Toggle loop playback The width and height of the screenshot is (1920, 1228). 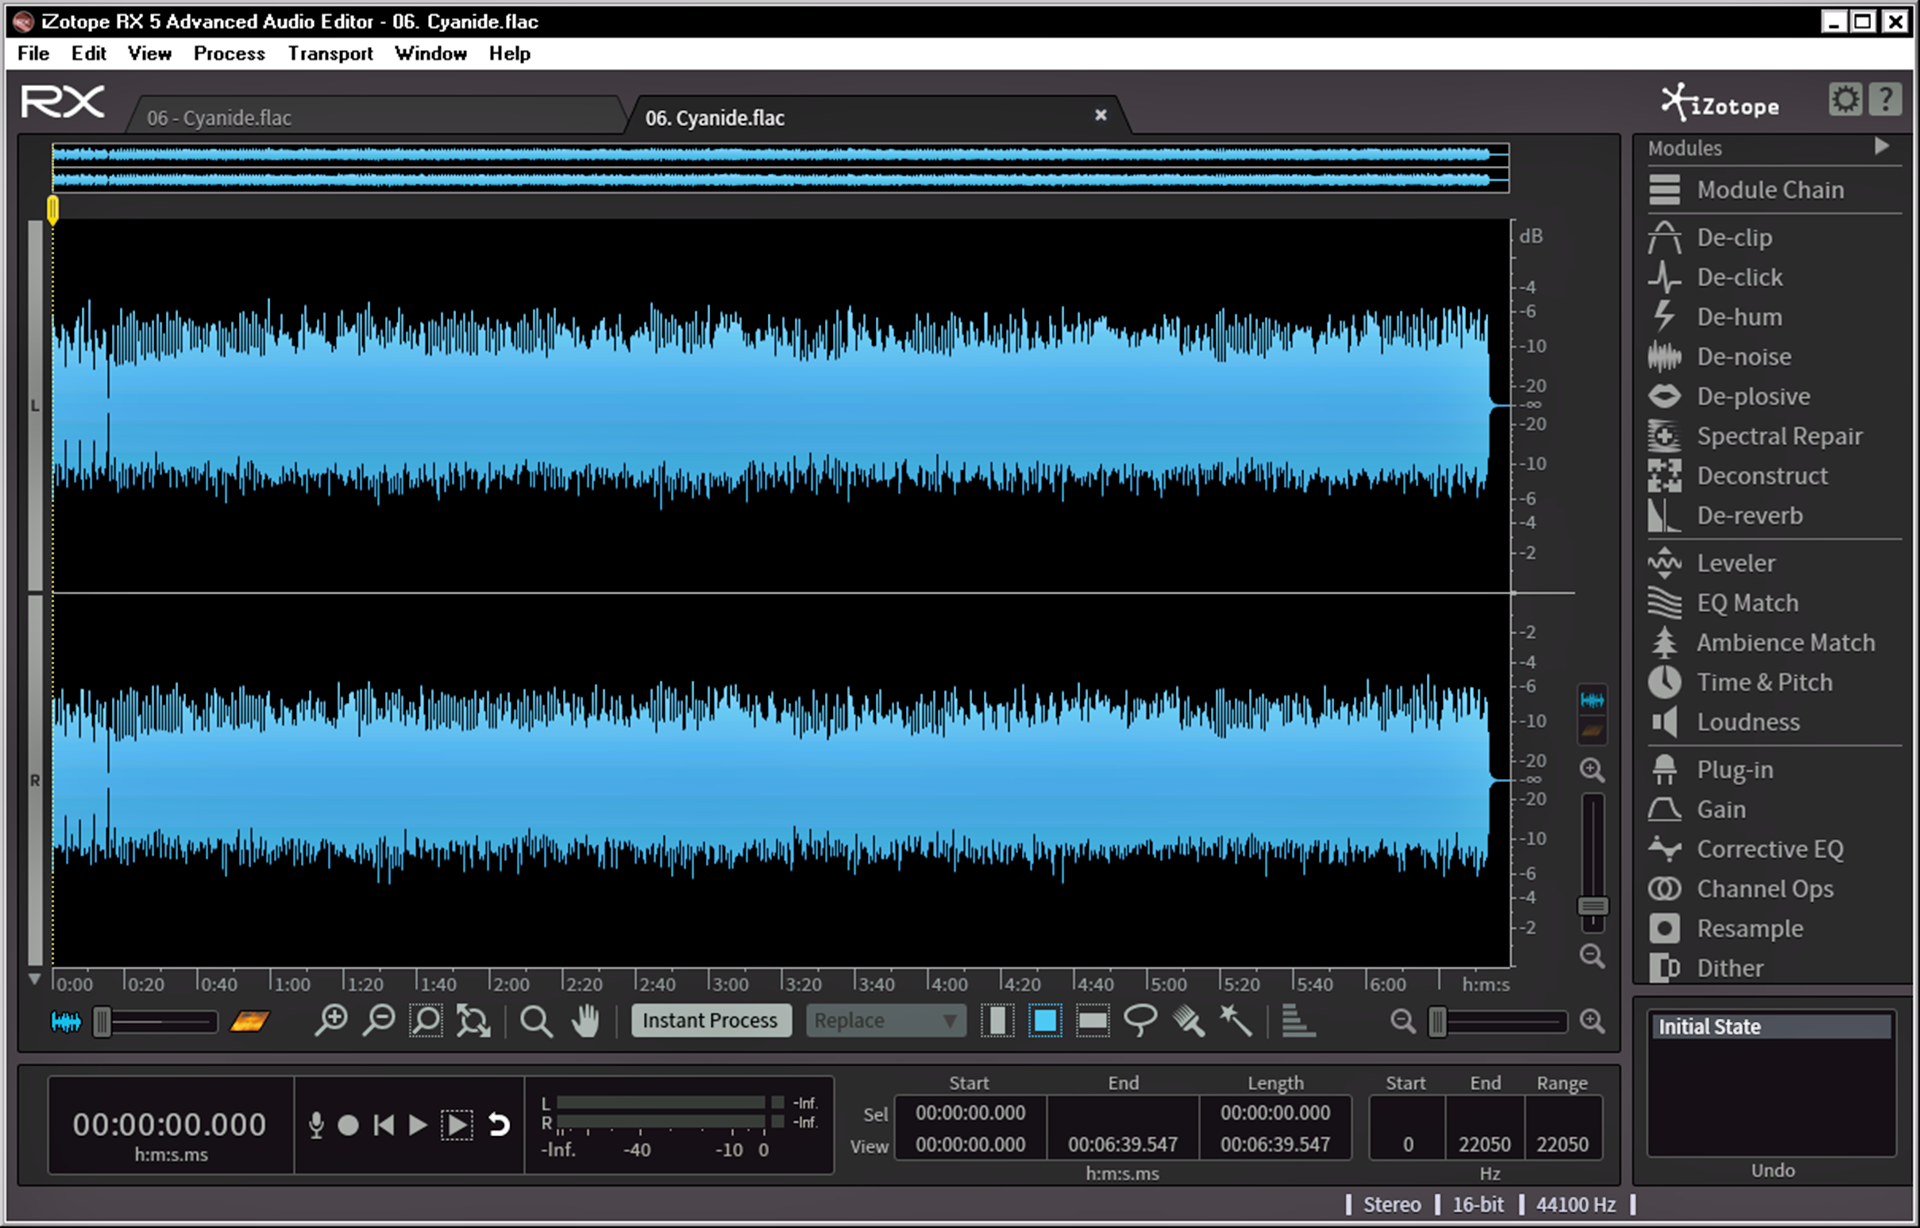click(x=498, y=1125)
